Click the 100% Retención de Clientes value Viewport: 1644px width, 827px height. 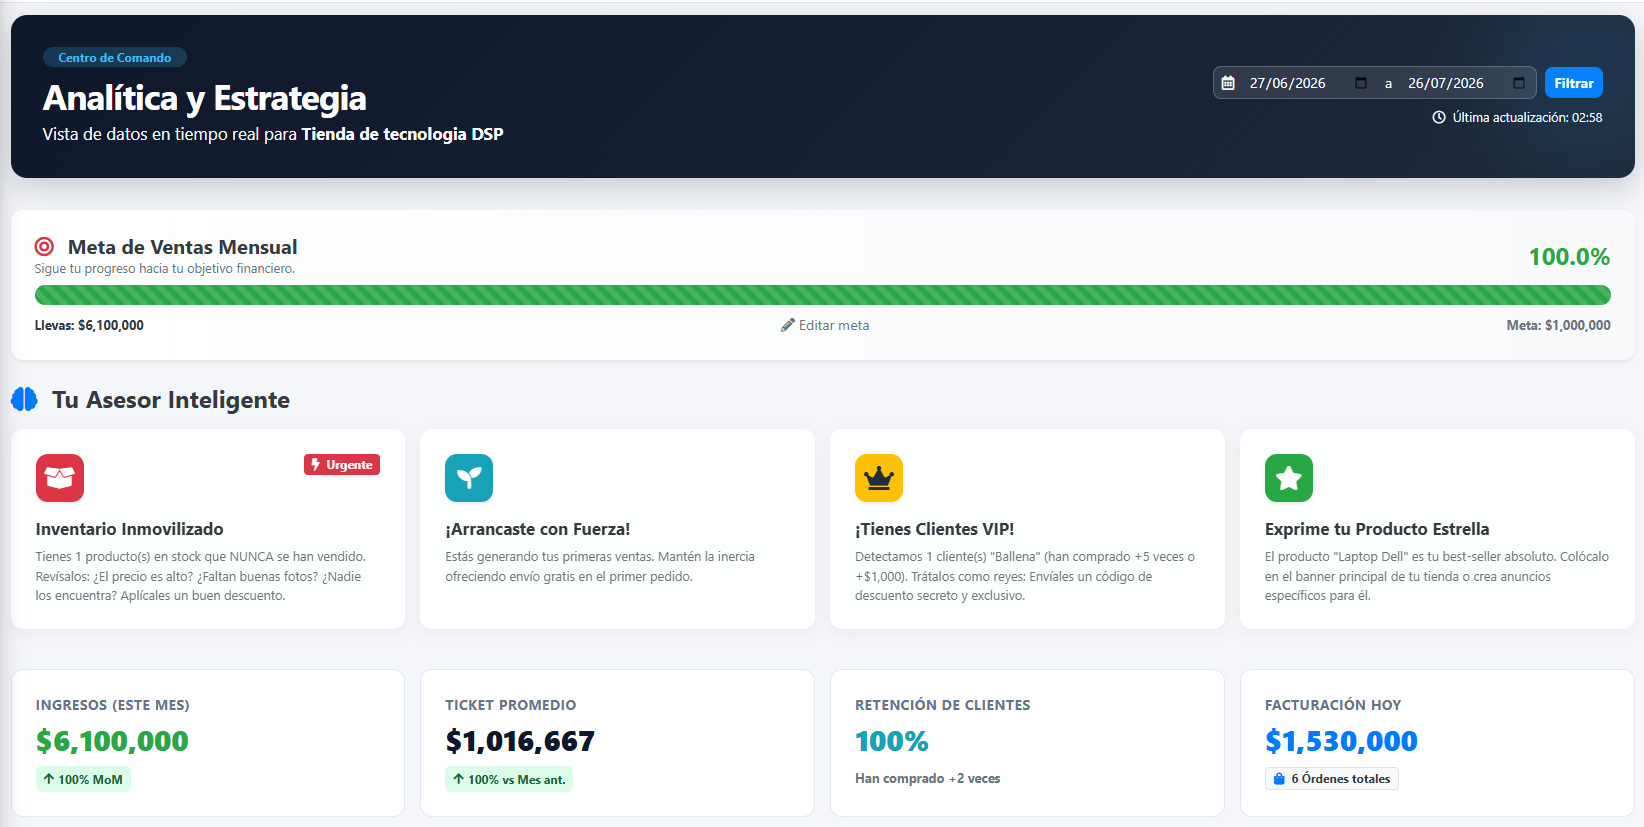pos(892,741)
